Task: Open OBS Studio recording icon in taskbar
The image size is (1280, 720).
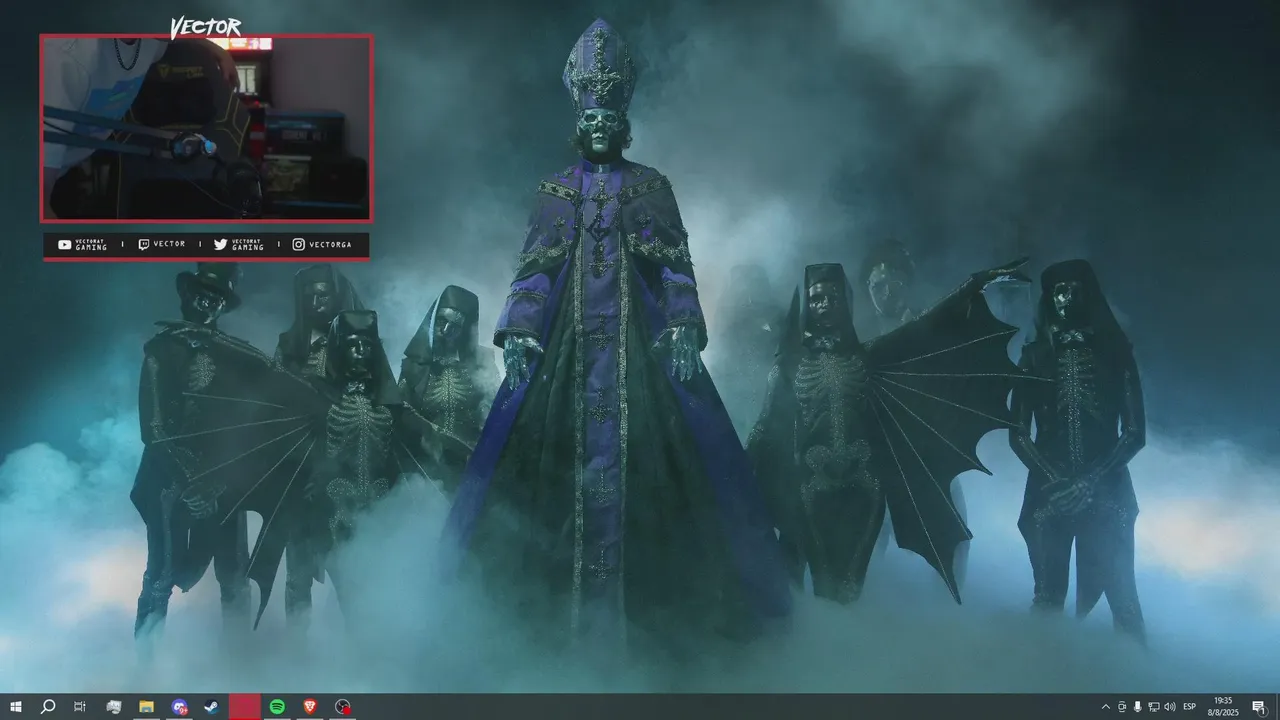Action: pos(343,707)
